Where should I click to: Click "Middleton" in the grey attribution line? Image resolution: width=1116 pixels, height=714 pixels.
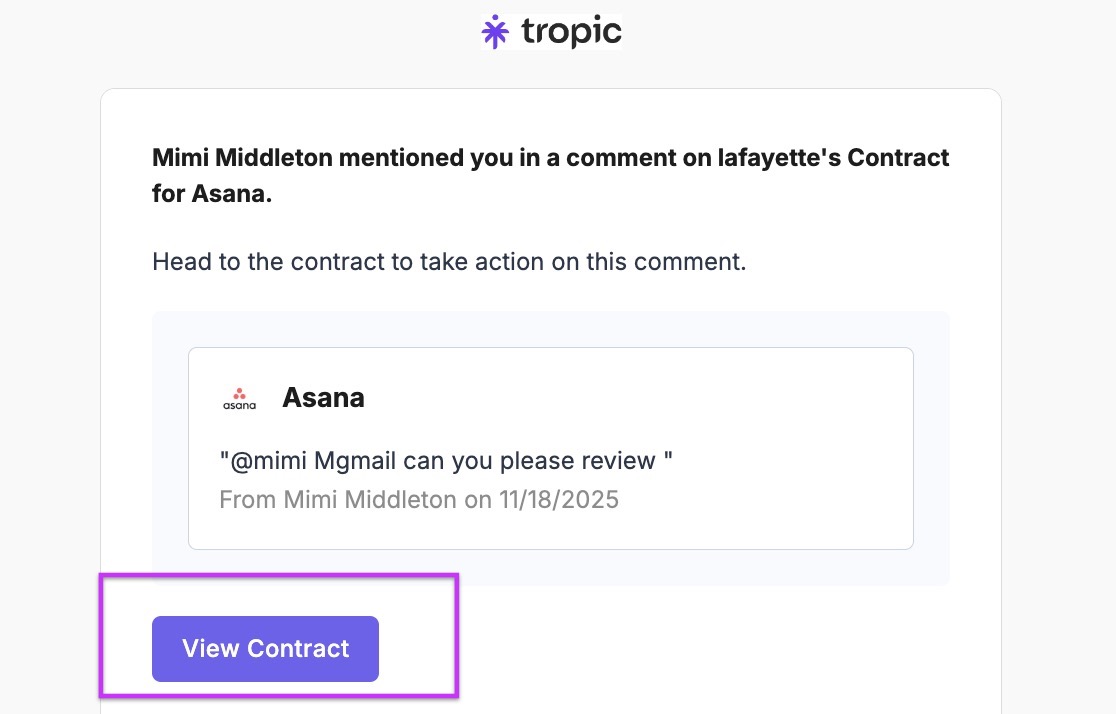pyautogui.click(x=400, y=499)
